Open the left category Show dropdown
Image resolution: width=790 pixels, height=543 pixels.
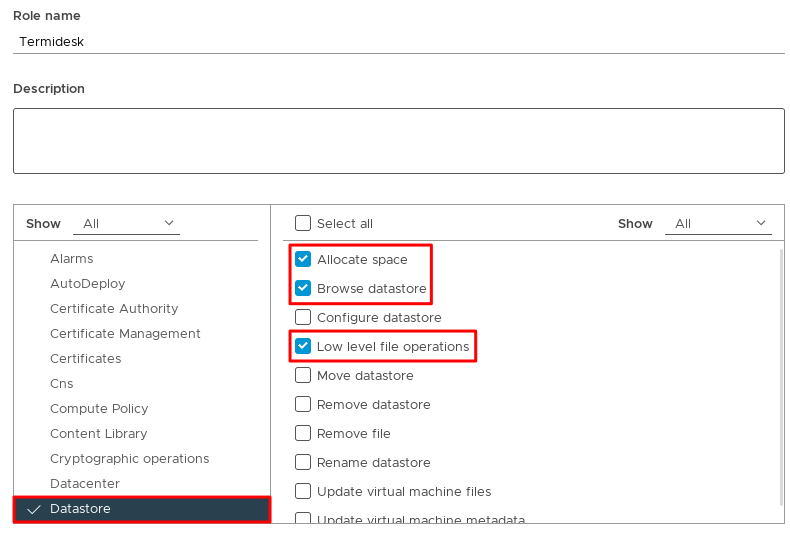click(128, 224)
